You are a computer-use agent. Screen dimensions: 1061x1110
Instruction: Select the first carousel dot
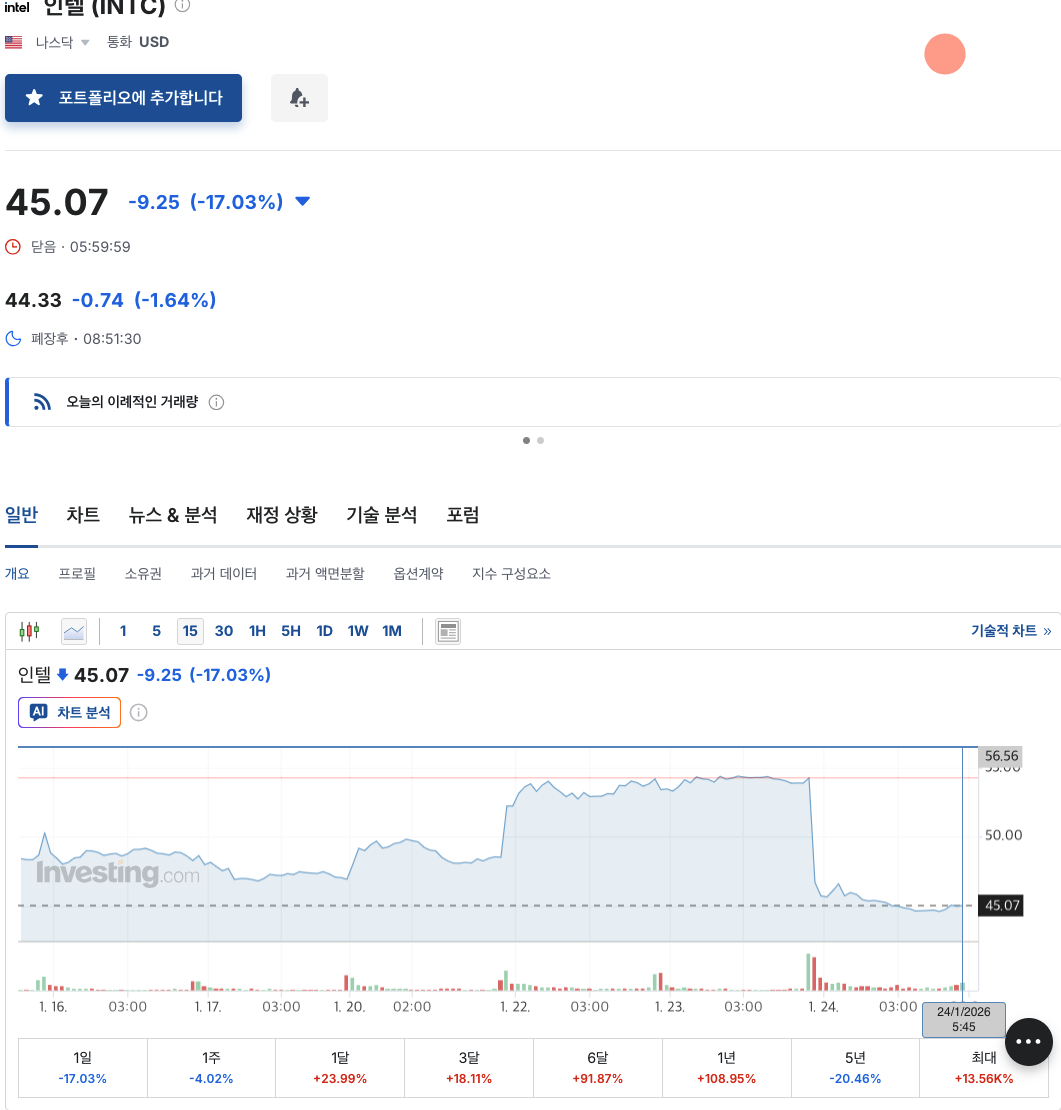click(526, 440)
